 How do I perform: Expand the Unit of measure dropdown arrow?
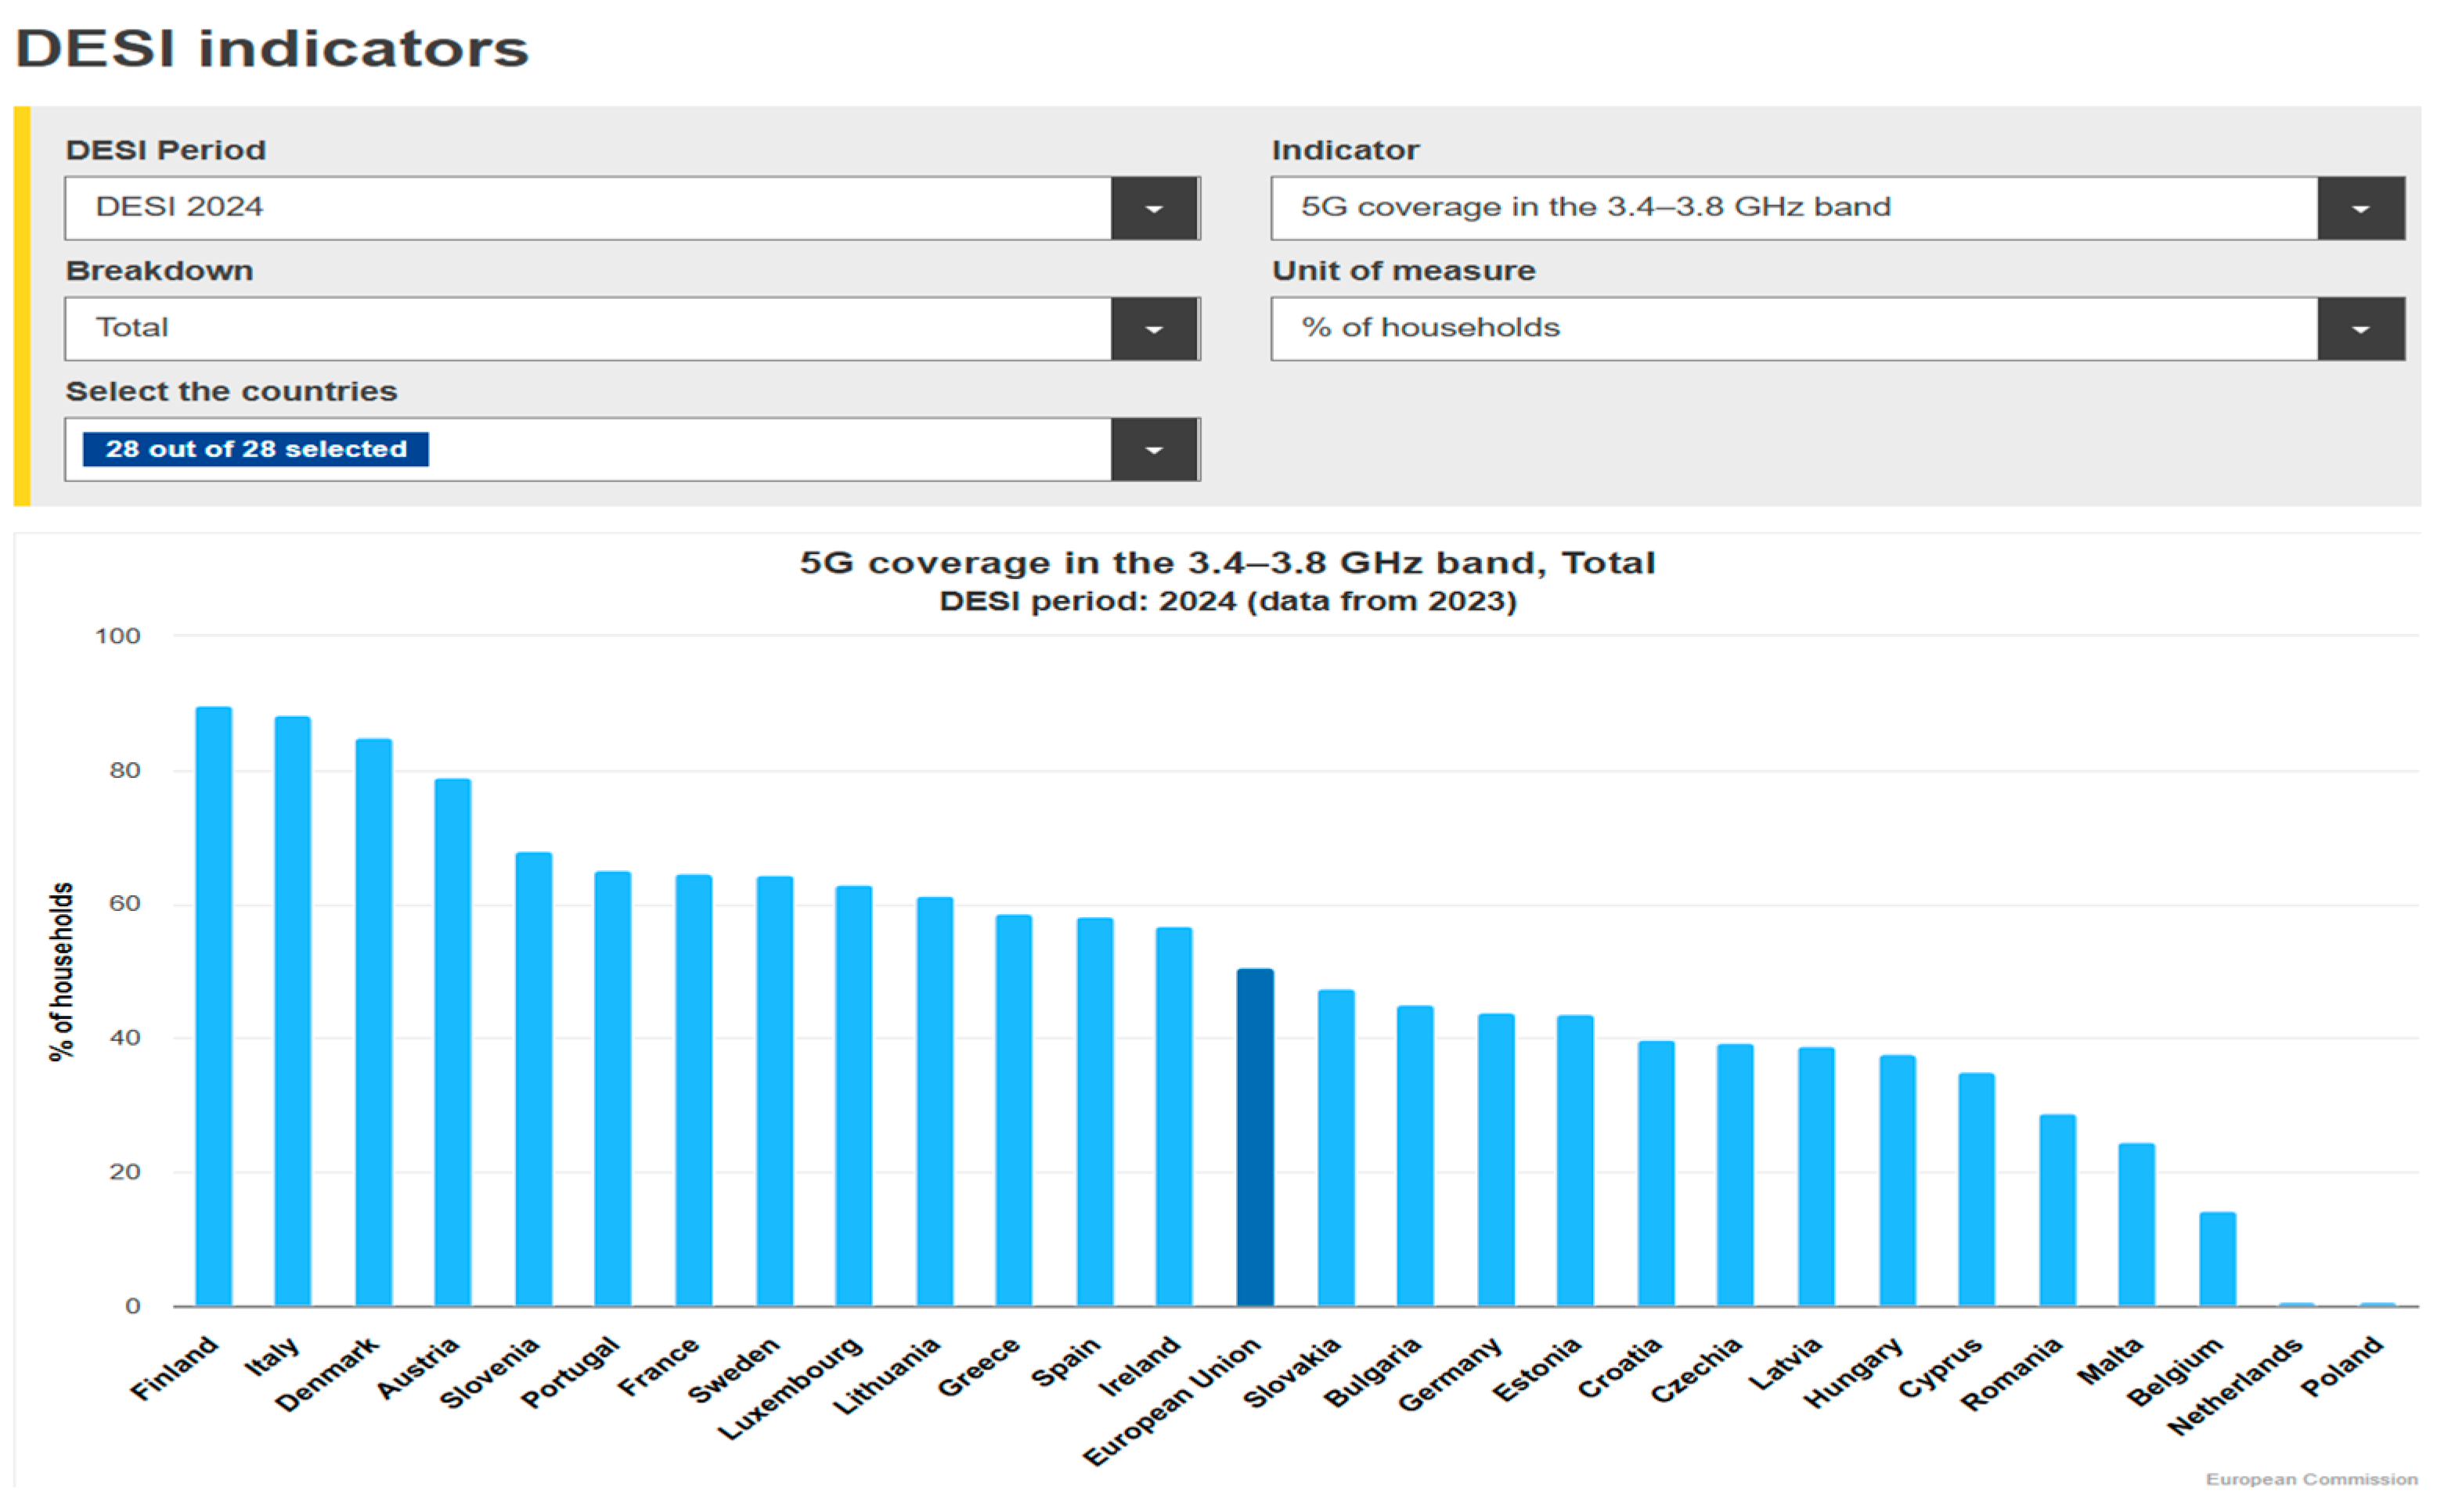tap(2360, 329)
